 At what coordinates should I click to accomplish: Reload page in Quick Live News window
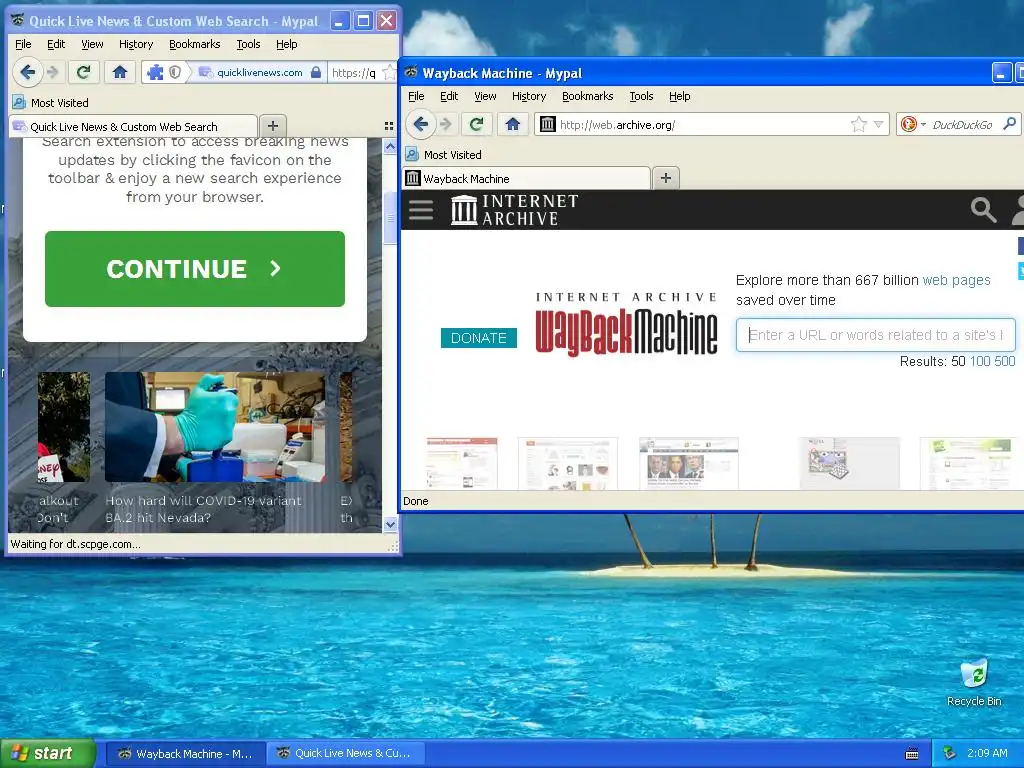point(84,72)
